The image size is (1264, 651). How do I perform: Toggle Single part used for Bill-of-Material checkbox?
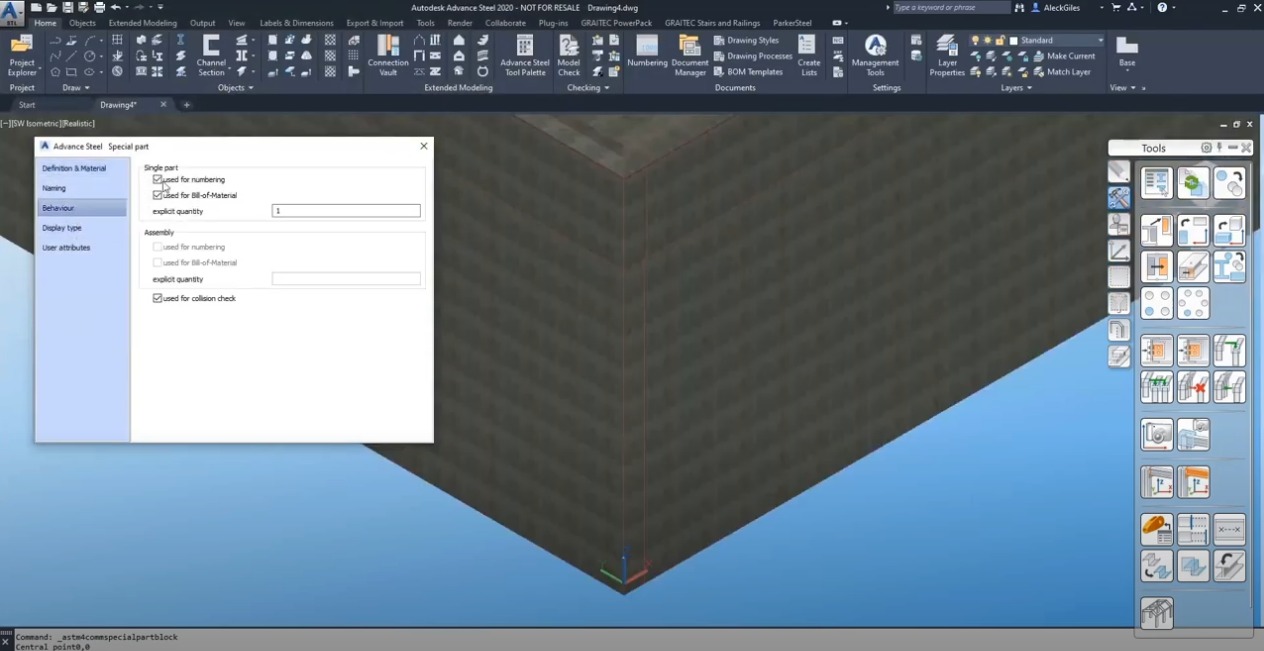point(157,195)
